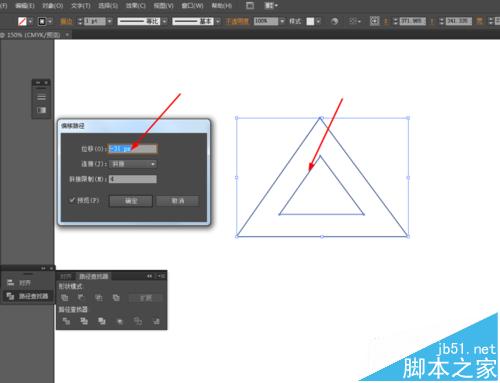Open the opacity dropdown arrow

pyautogui.click(x=282, y=21)
